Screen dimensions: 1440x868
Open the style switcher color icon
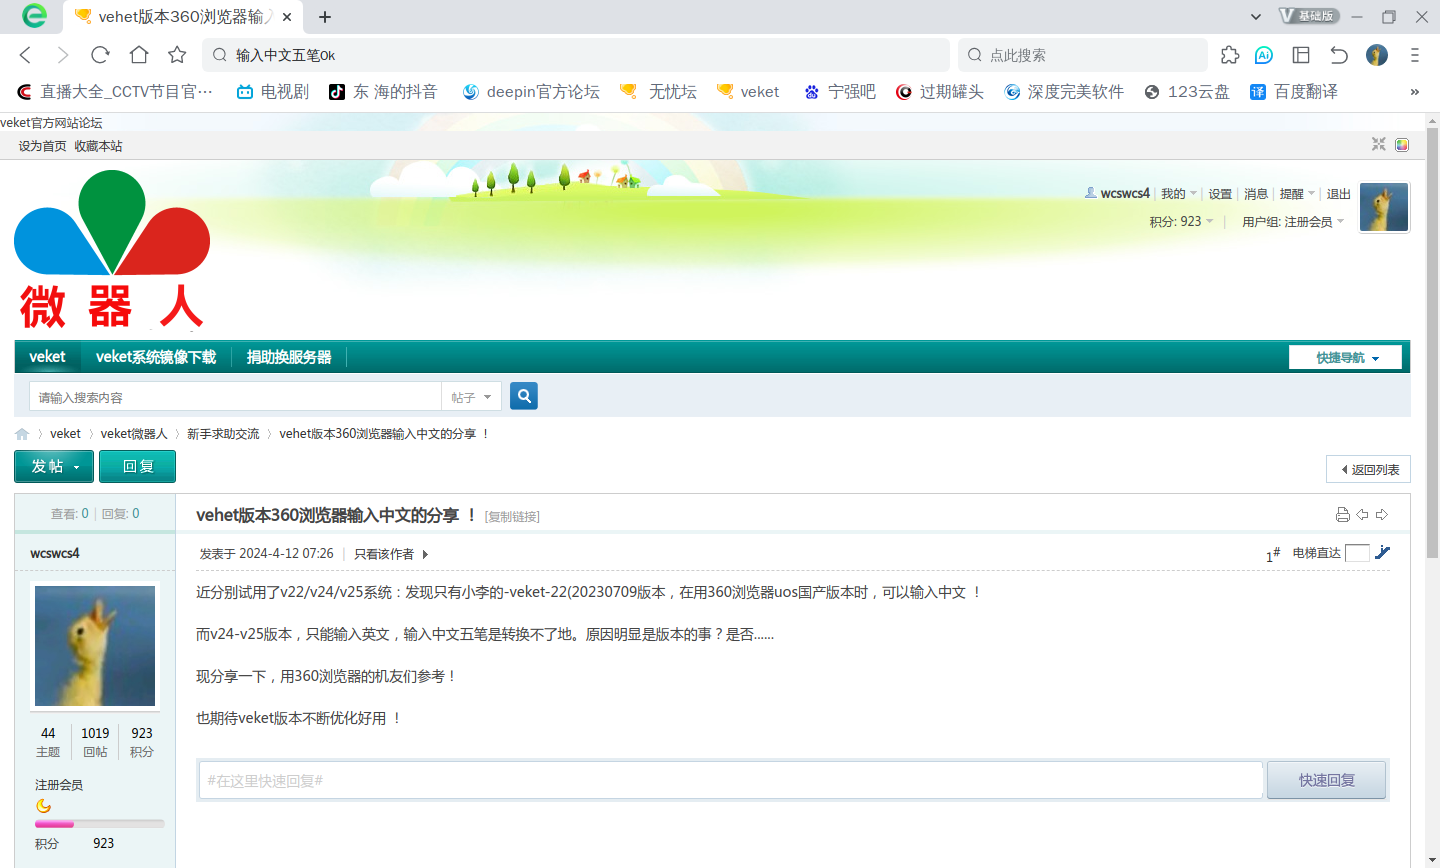click(x=1402, y=144)
